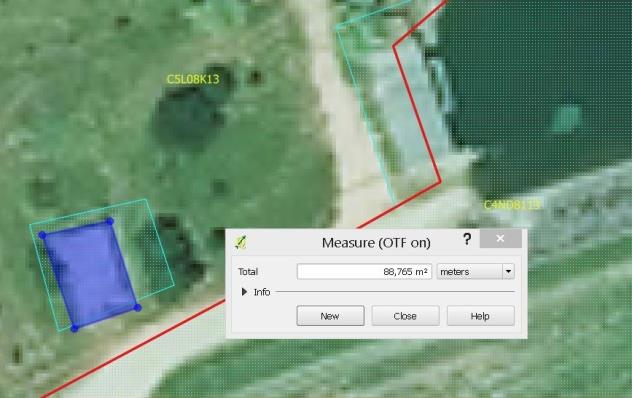Click the Total area value field

pos(364,272)
